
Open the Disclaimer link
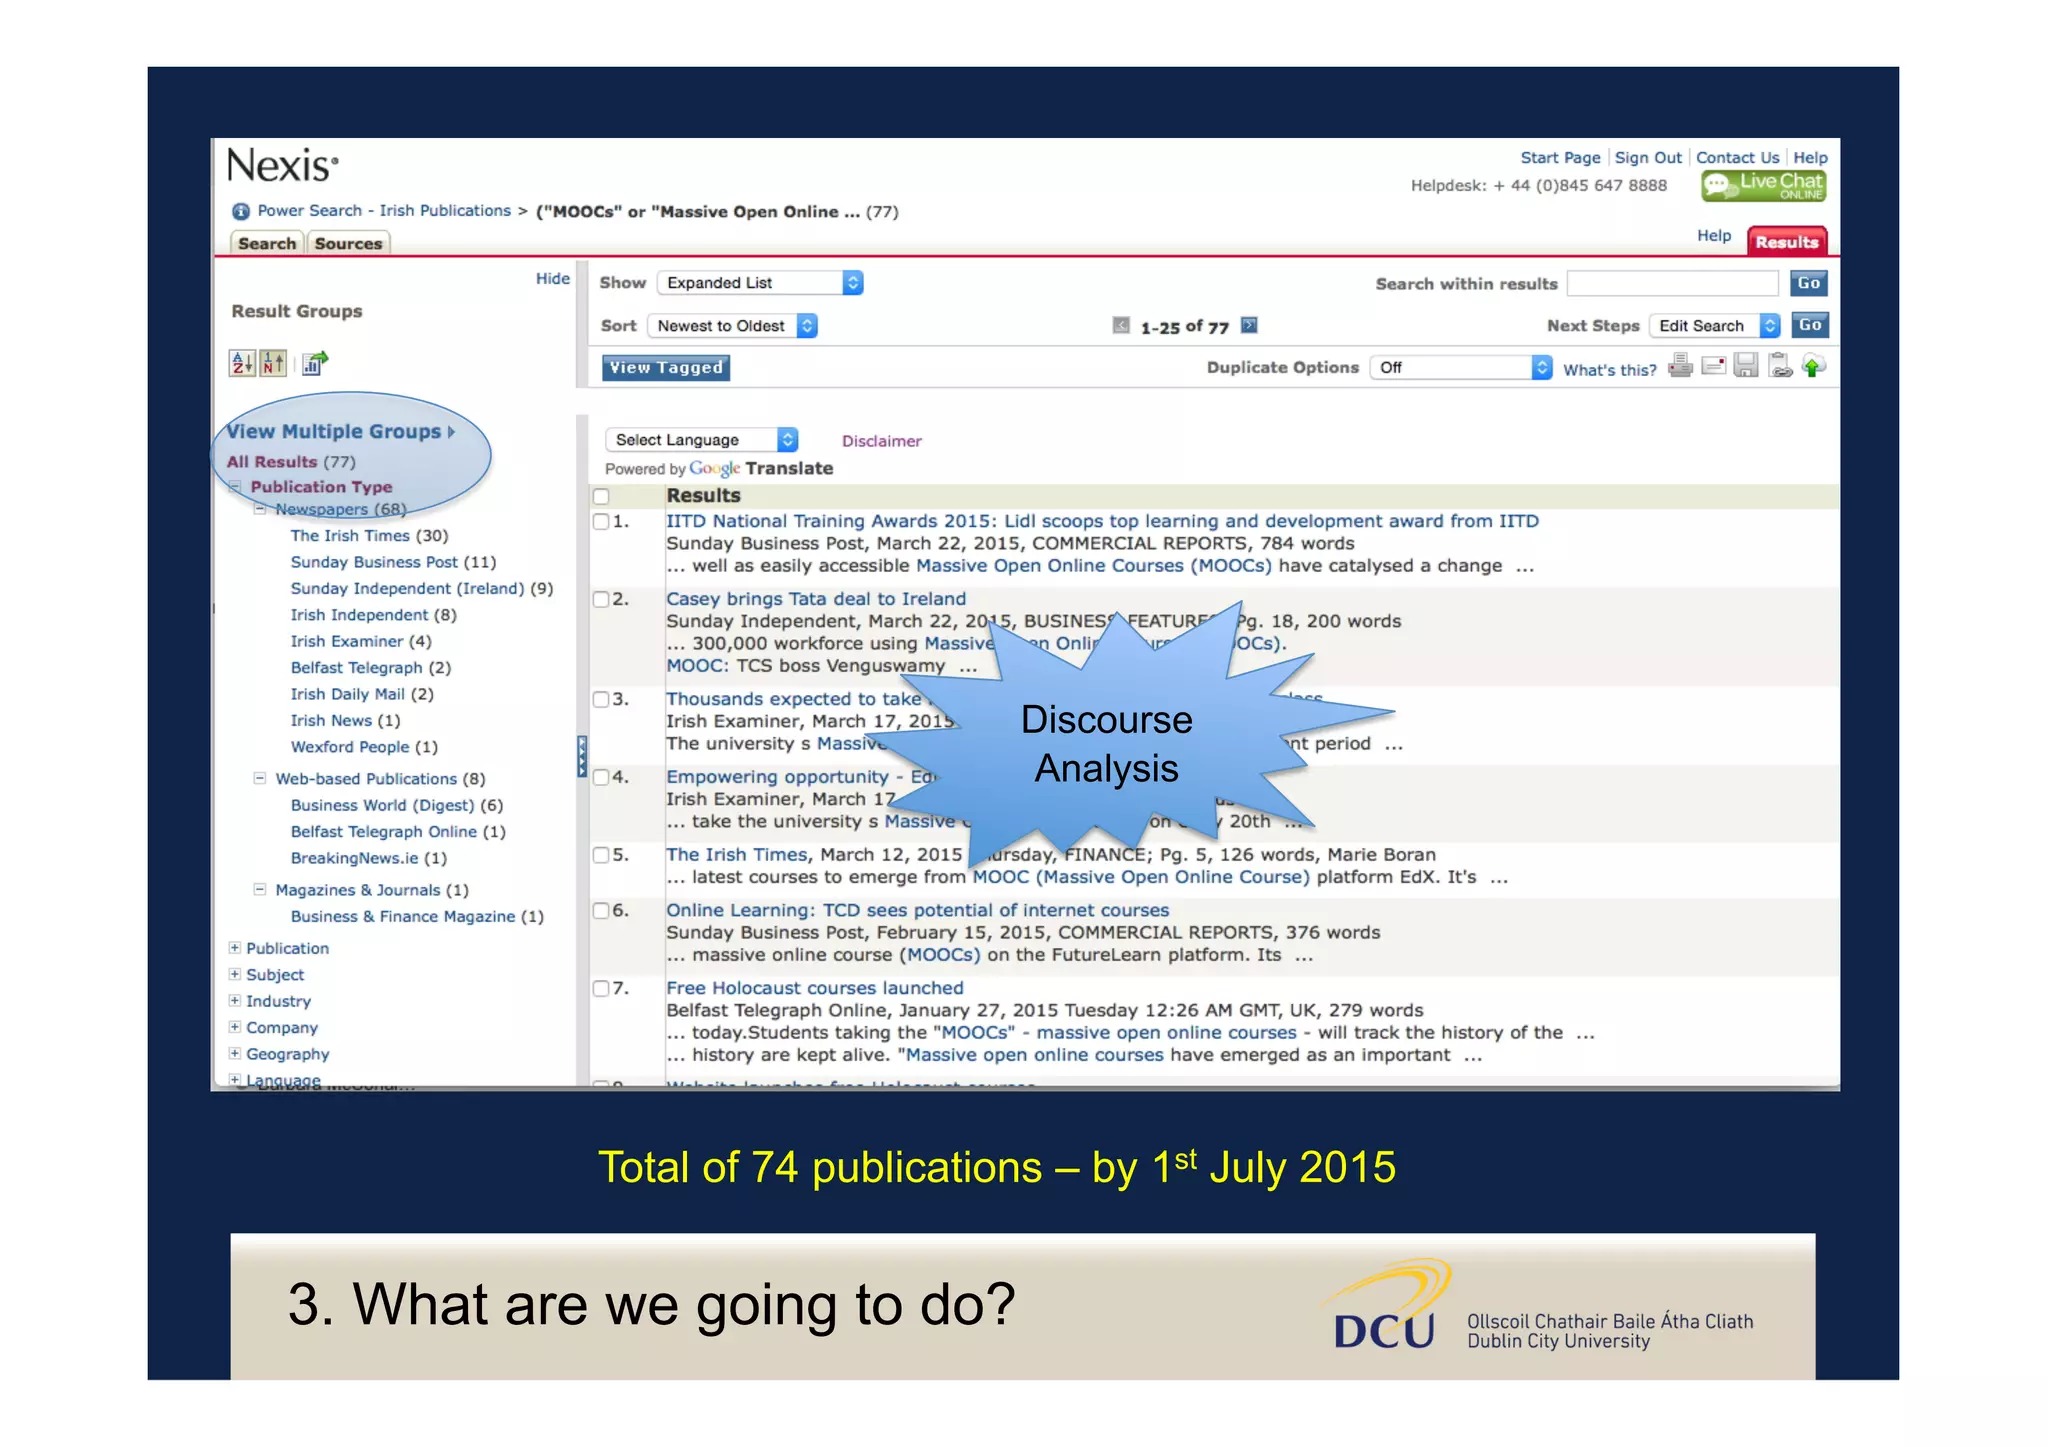tap(881, 441)
